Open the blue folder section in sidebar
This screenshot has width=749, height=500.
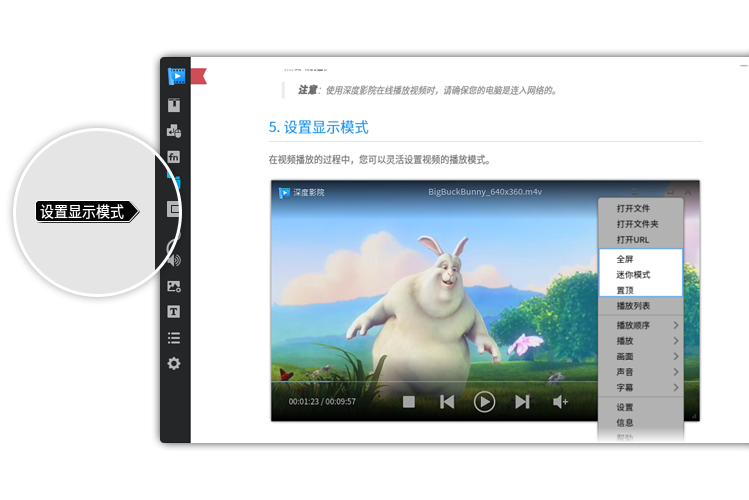pos(175,181)
